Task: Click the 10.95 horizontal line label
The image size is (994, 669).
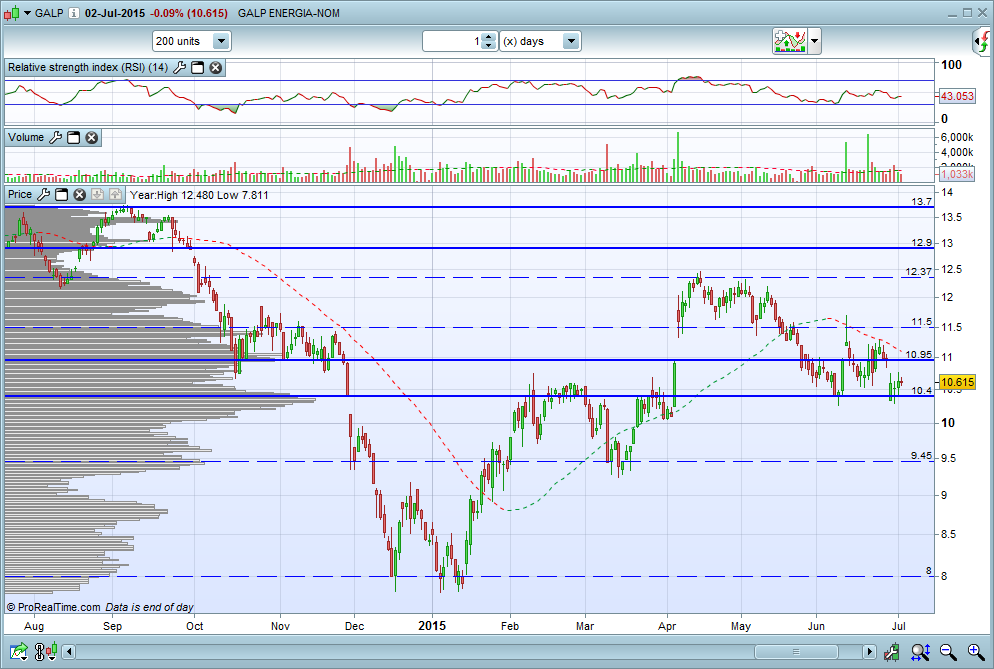Action: point(919,354)
